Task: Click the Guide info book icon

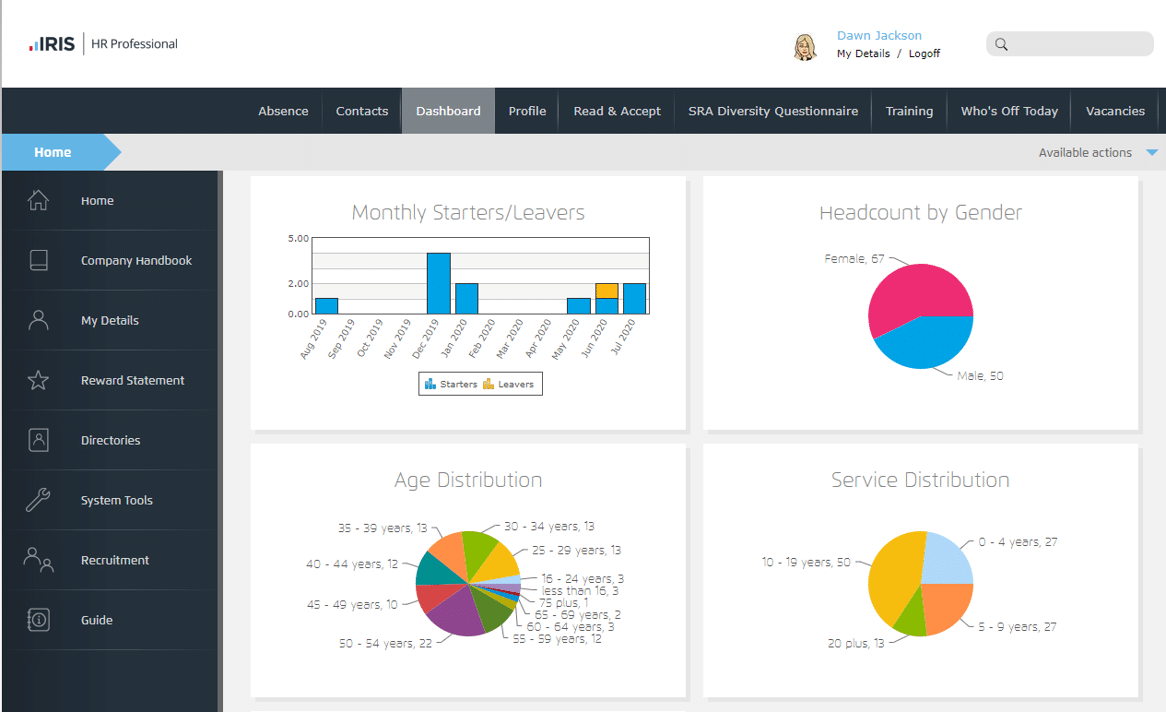Action: coord(38,620)
